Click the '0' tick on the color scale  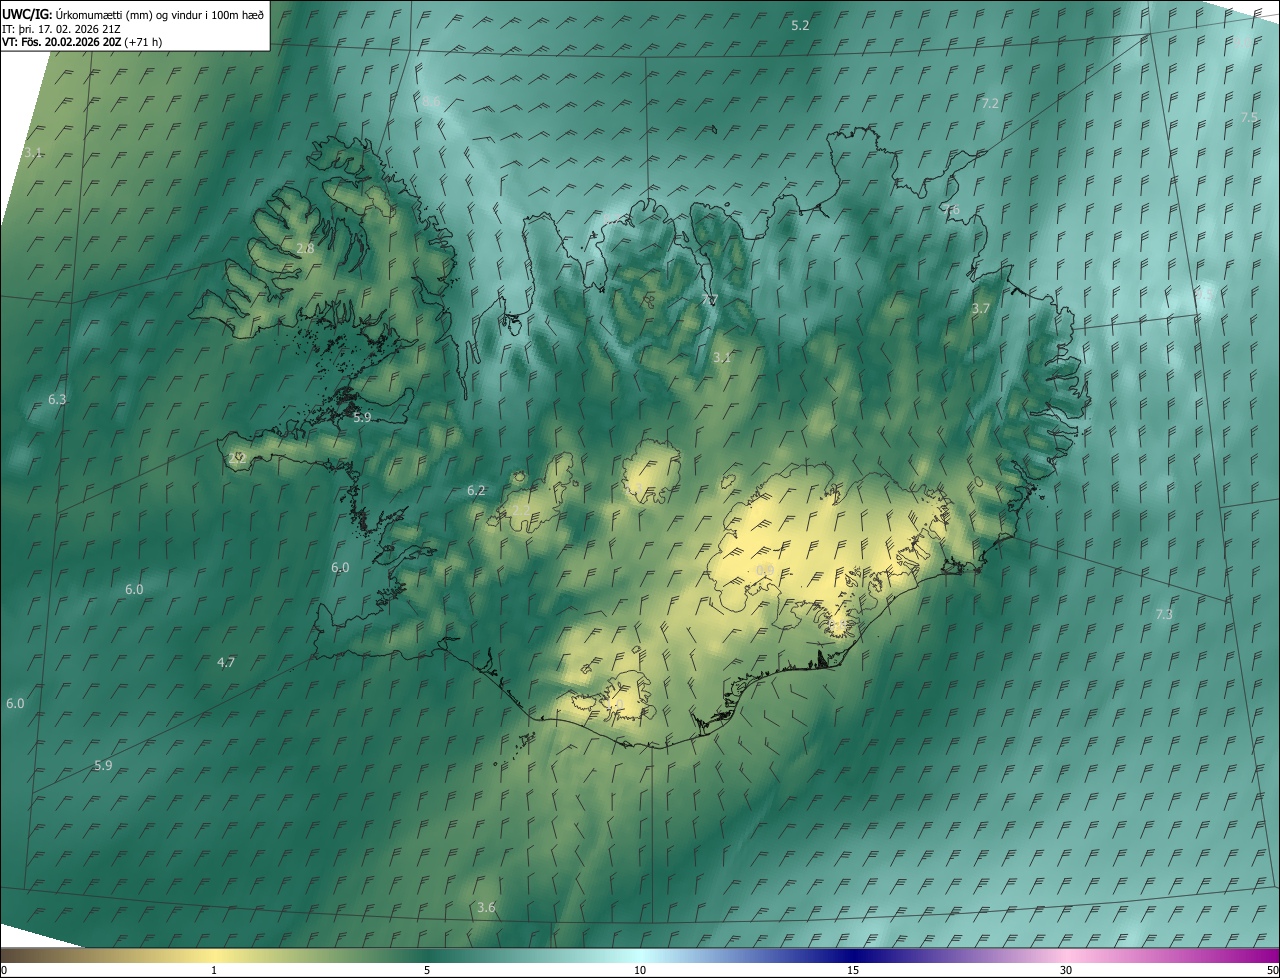tap(4, 970)
